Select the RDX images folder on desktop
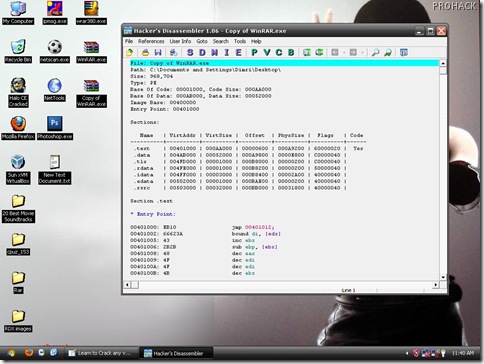 pos(18,321)
